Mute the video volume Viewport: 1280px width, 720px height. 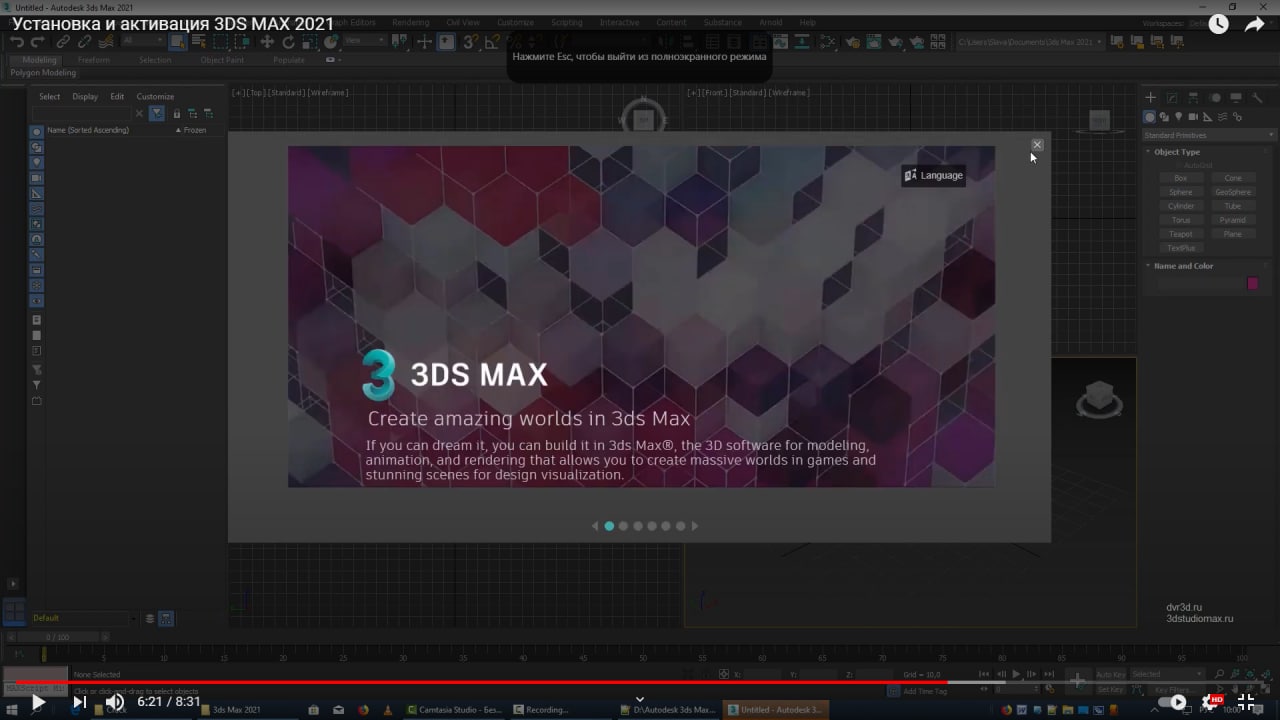115,702
